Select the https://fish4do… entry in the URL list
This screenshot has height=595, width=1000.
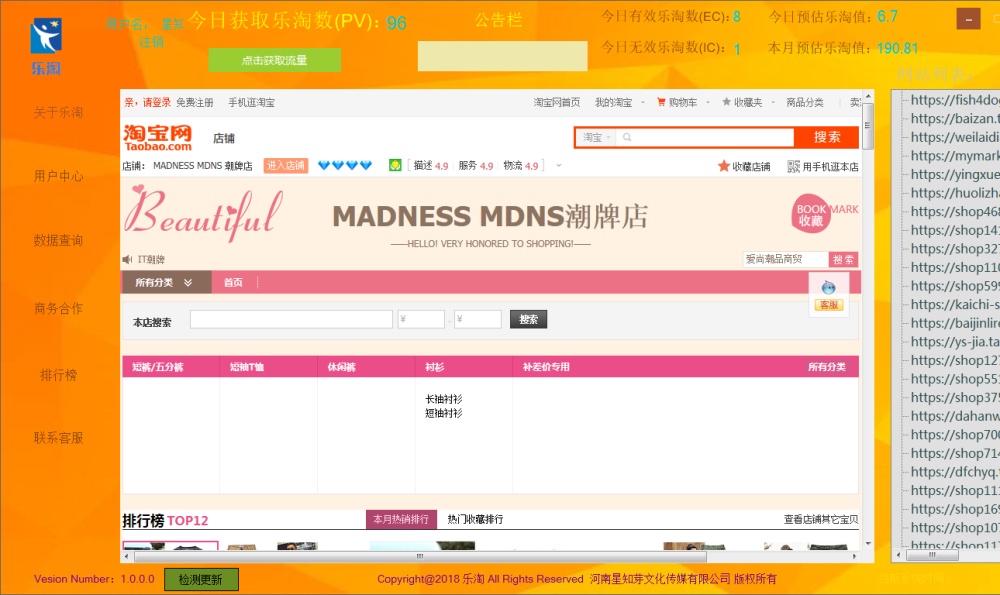(955, 100)
